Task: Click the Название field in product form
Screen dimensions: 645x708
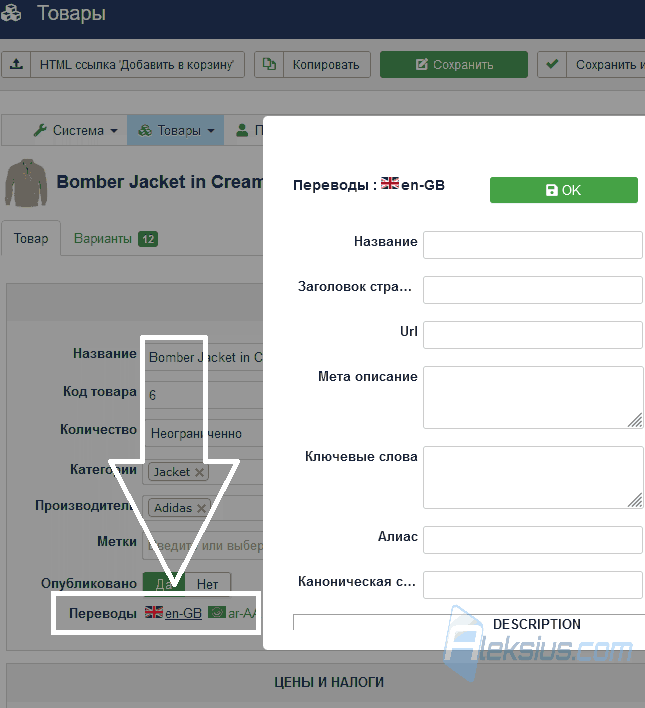Action: pyautogui.click(x=203, y=357)
